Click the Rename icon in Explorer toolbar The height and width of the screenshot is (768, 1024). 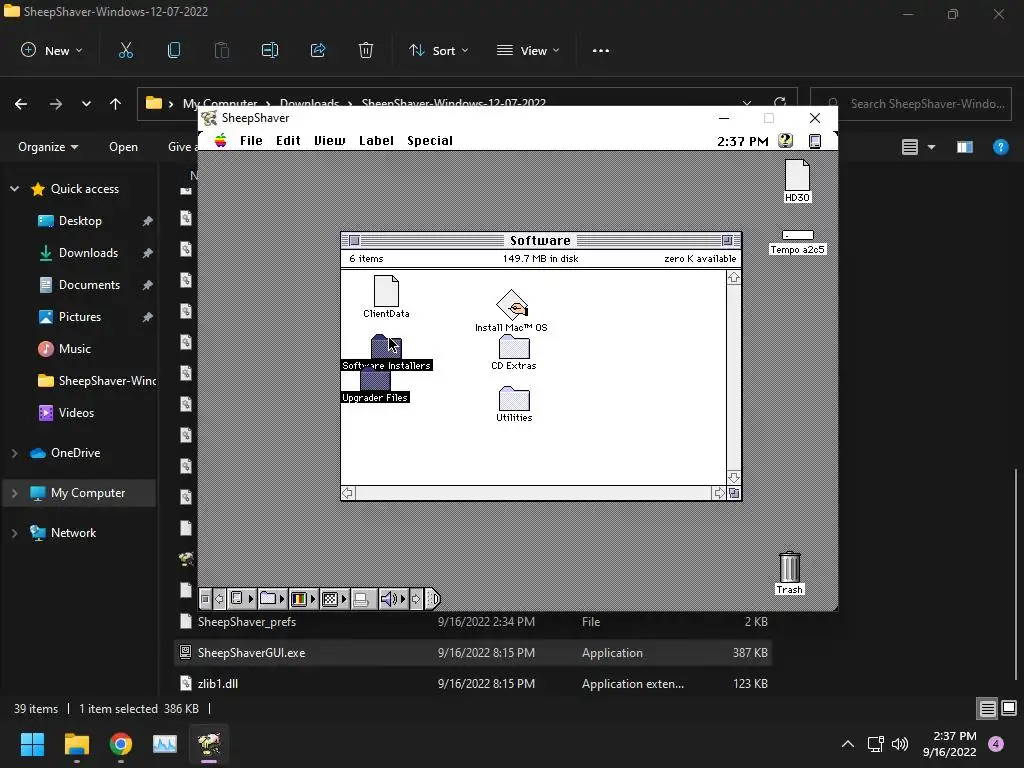[270, 50]
